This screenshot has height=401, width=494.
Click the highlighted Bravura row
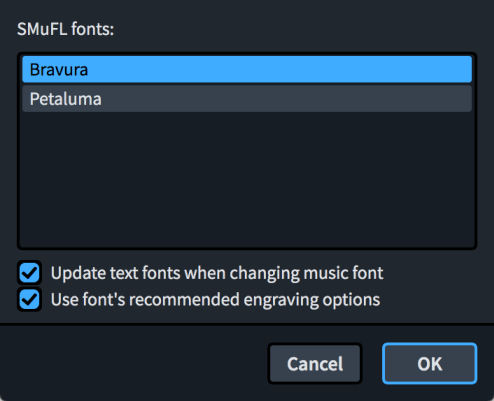point(247,69)
